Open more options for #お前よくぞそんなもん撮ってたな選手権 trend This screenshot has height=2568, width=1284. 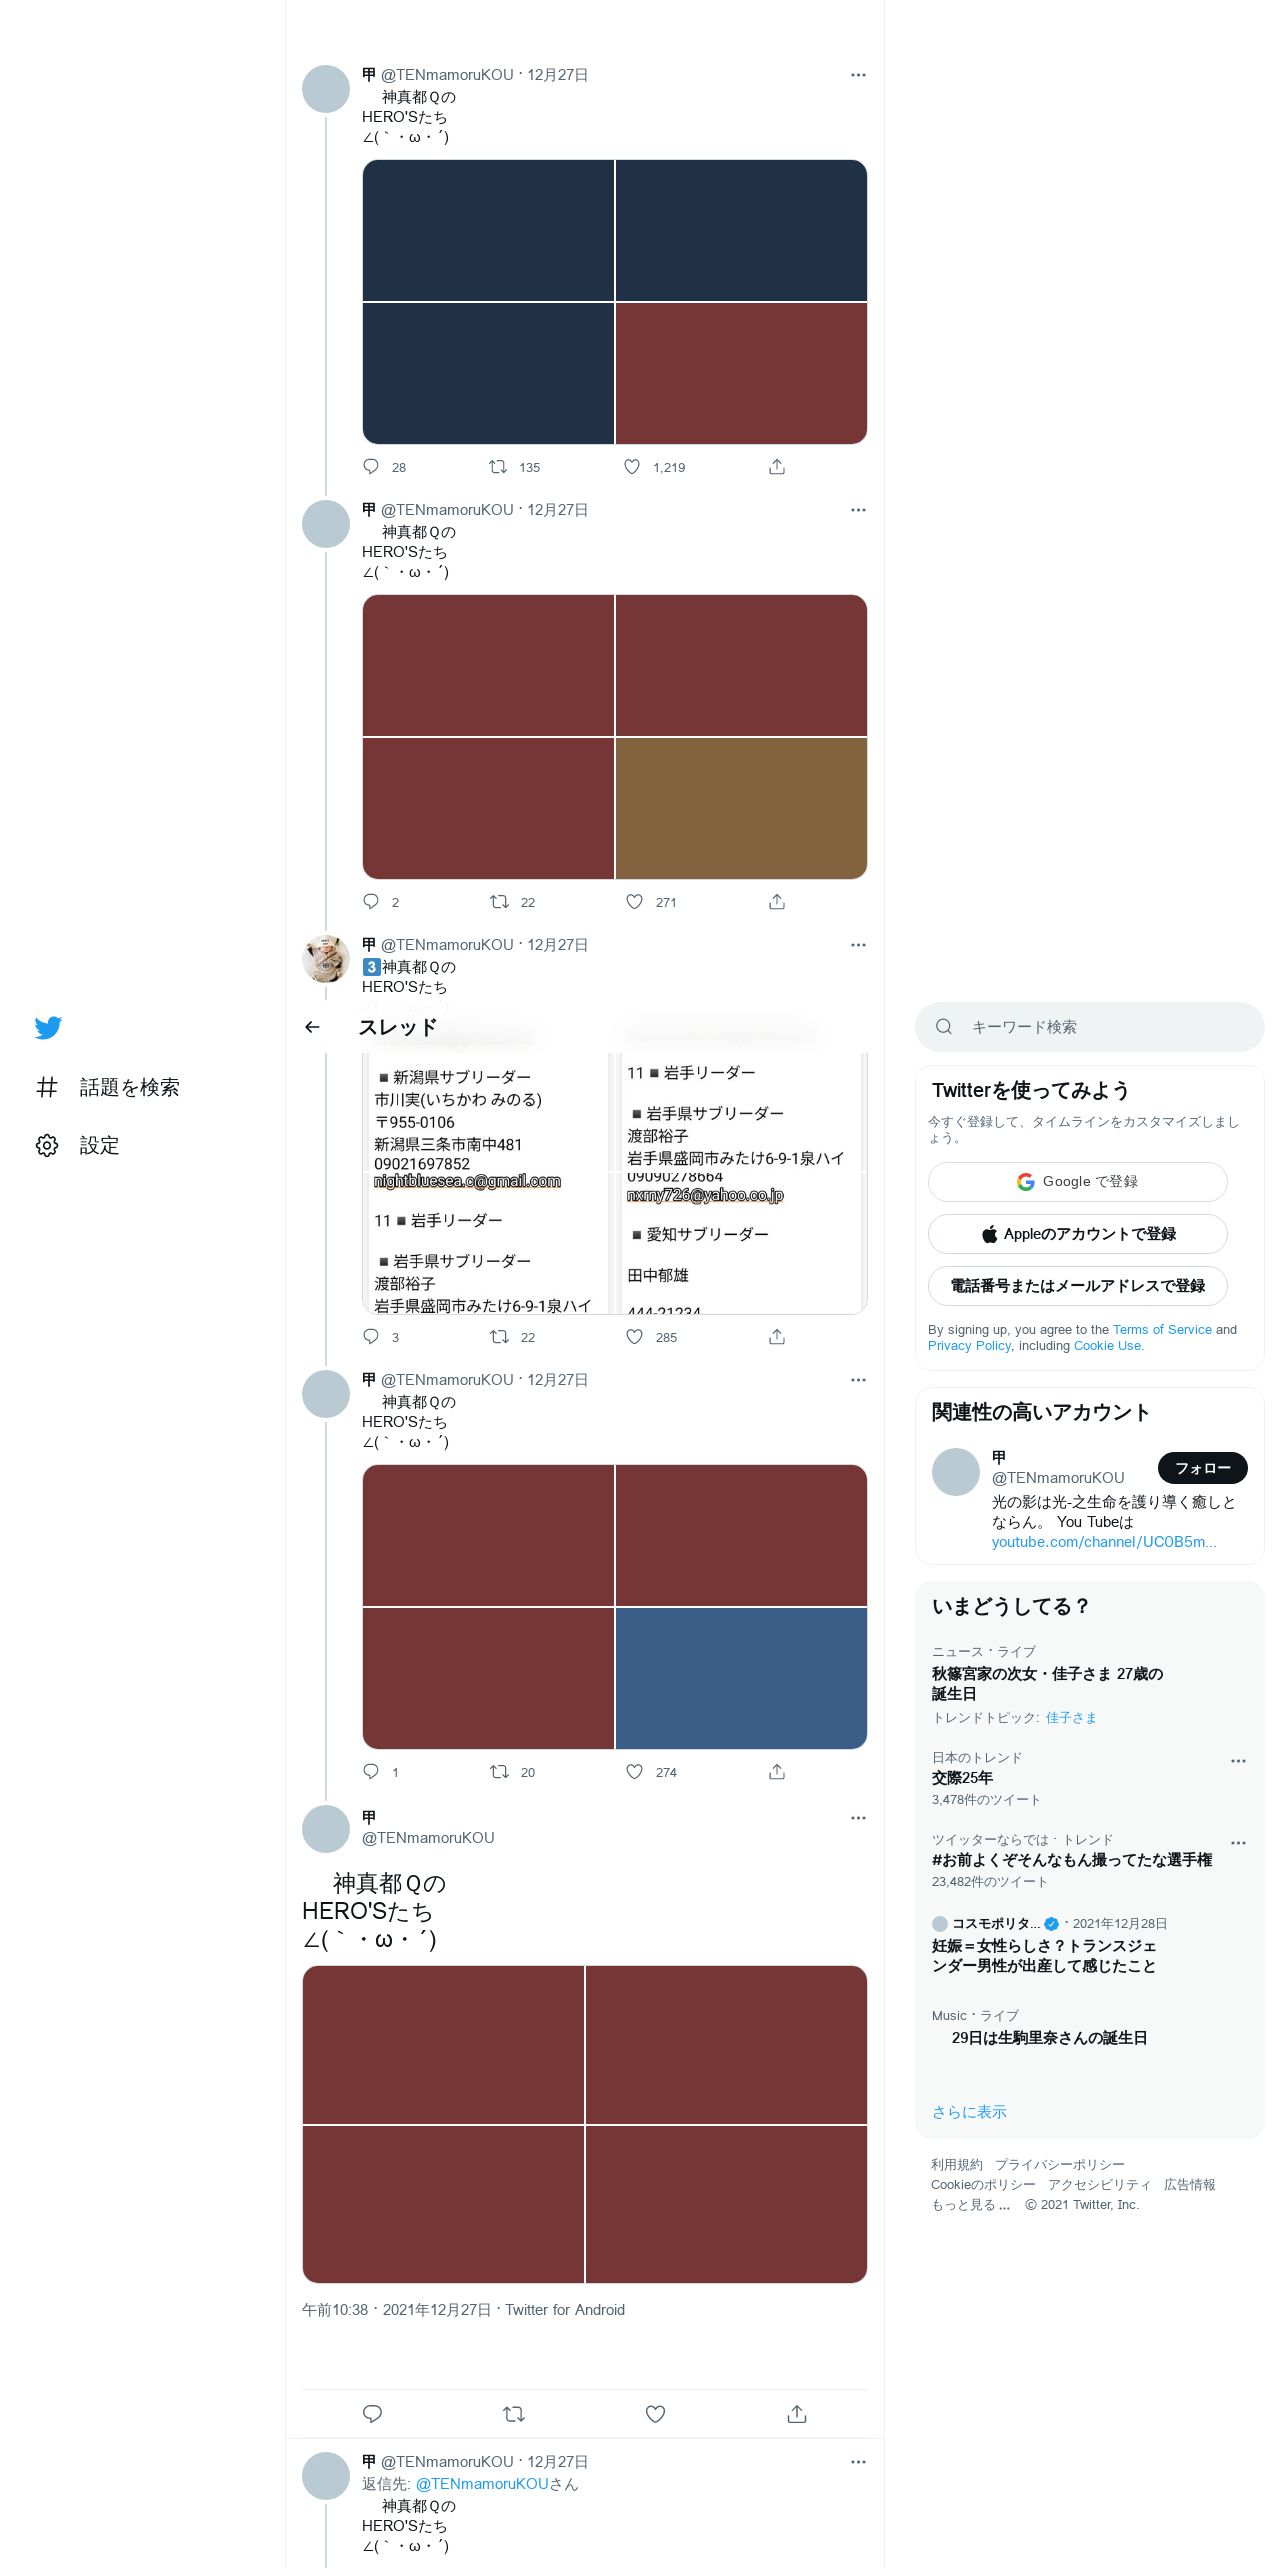(x=1238, y=1843)
